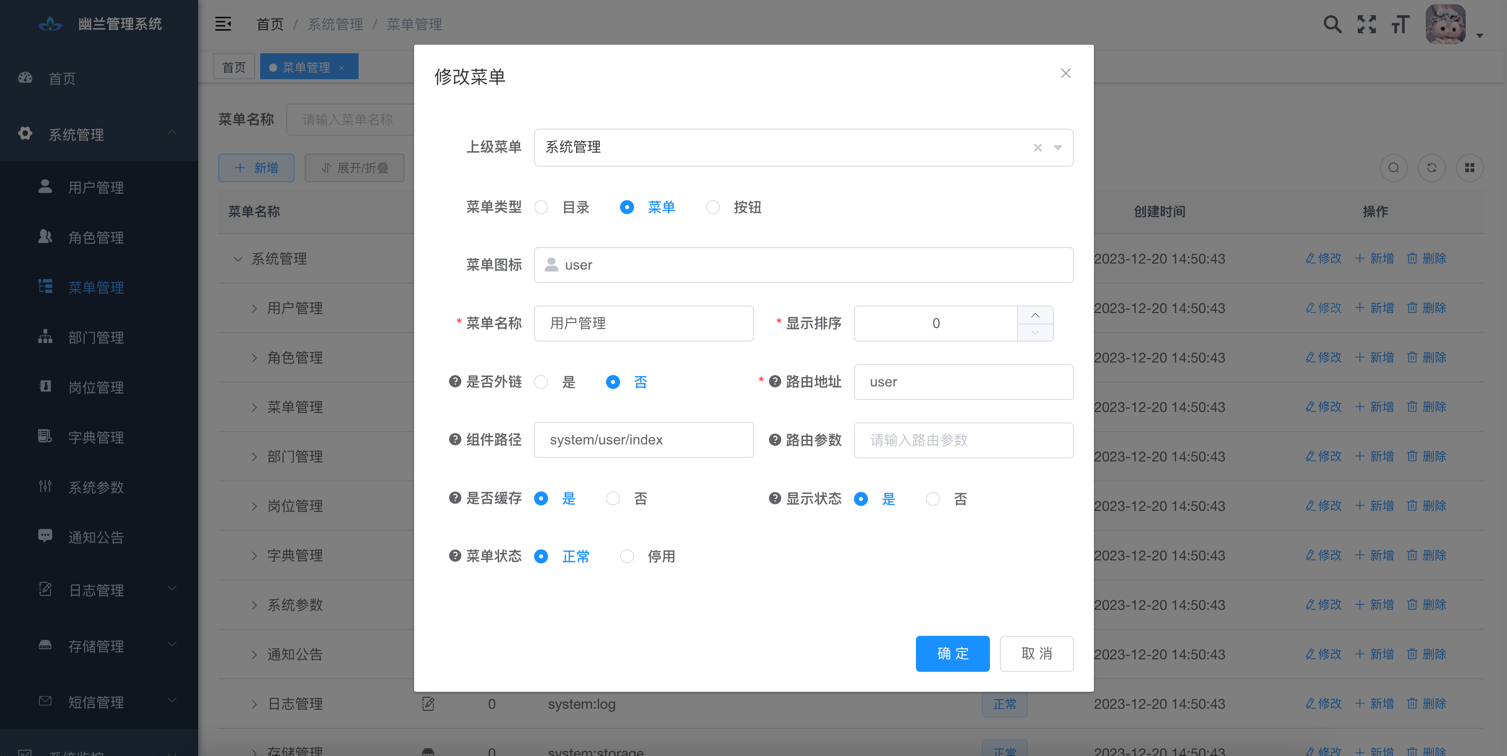1507x756 pixels.
Task: Choose 按钮 as the menu type
Action: (713, 207)
